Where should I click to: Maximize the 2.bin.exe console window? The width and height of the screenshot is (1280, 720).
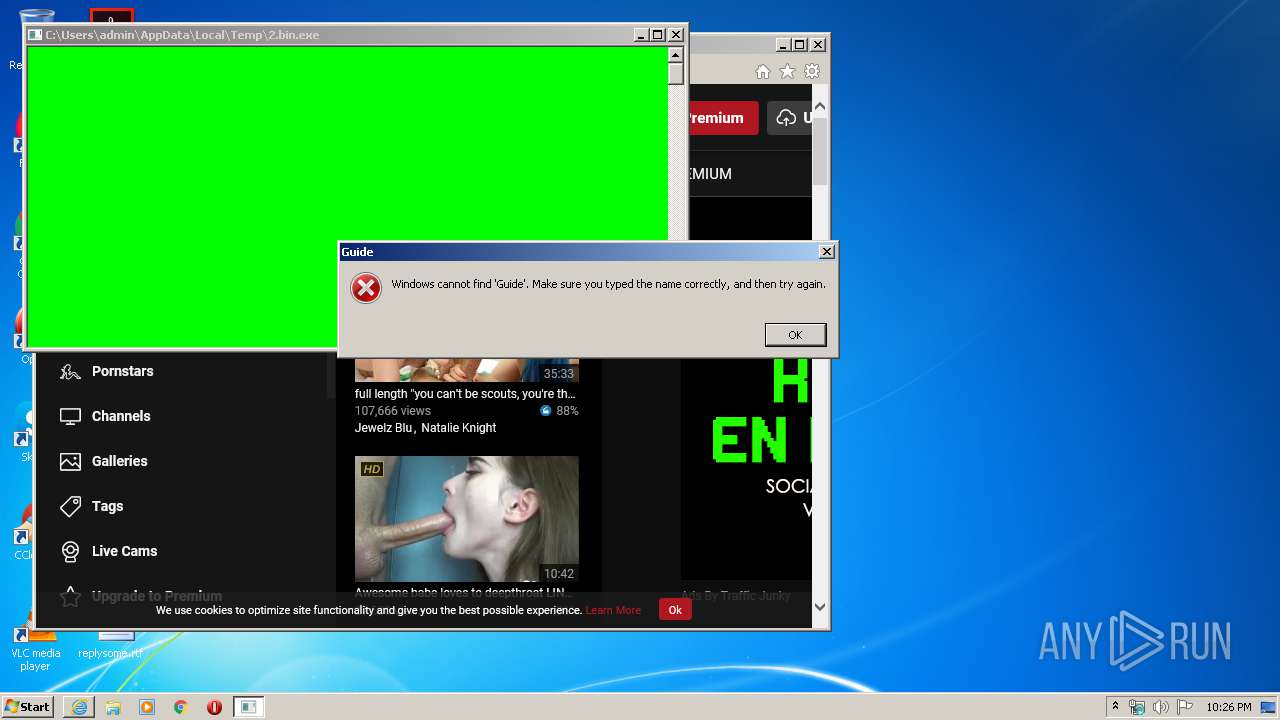pyautogui.click(x=658, y=35)
